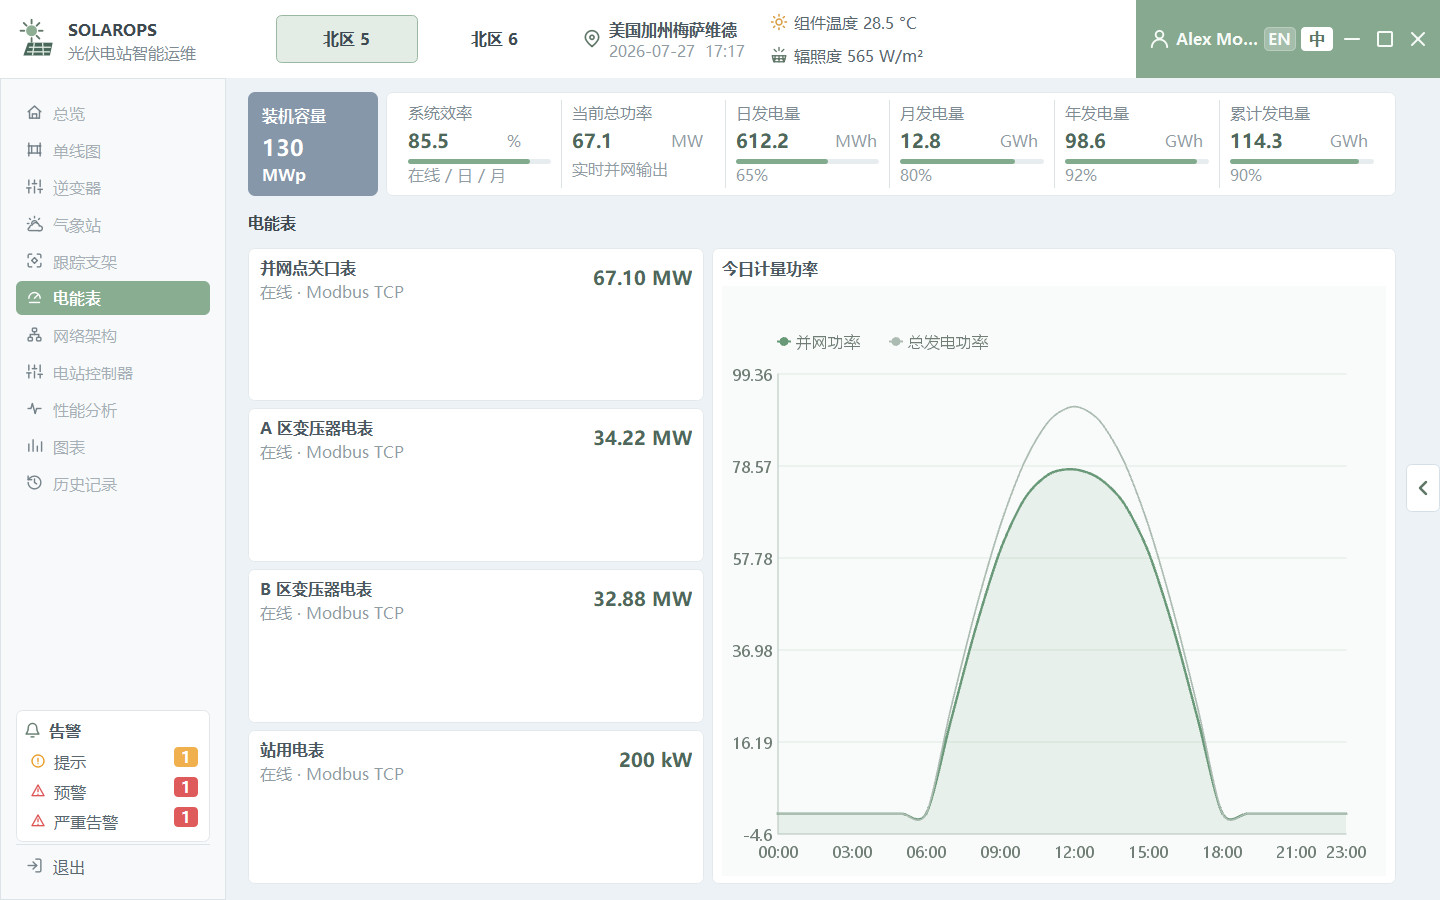Screen dimensions: 1440x900
Task: Select the A 区变压器电表 card
Action: 476,485
